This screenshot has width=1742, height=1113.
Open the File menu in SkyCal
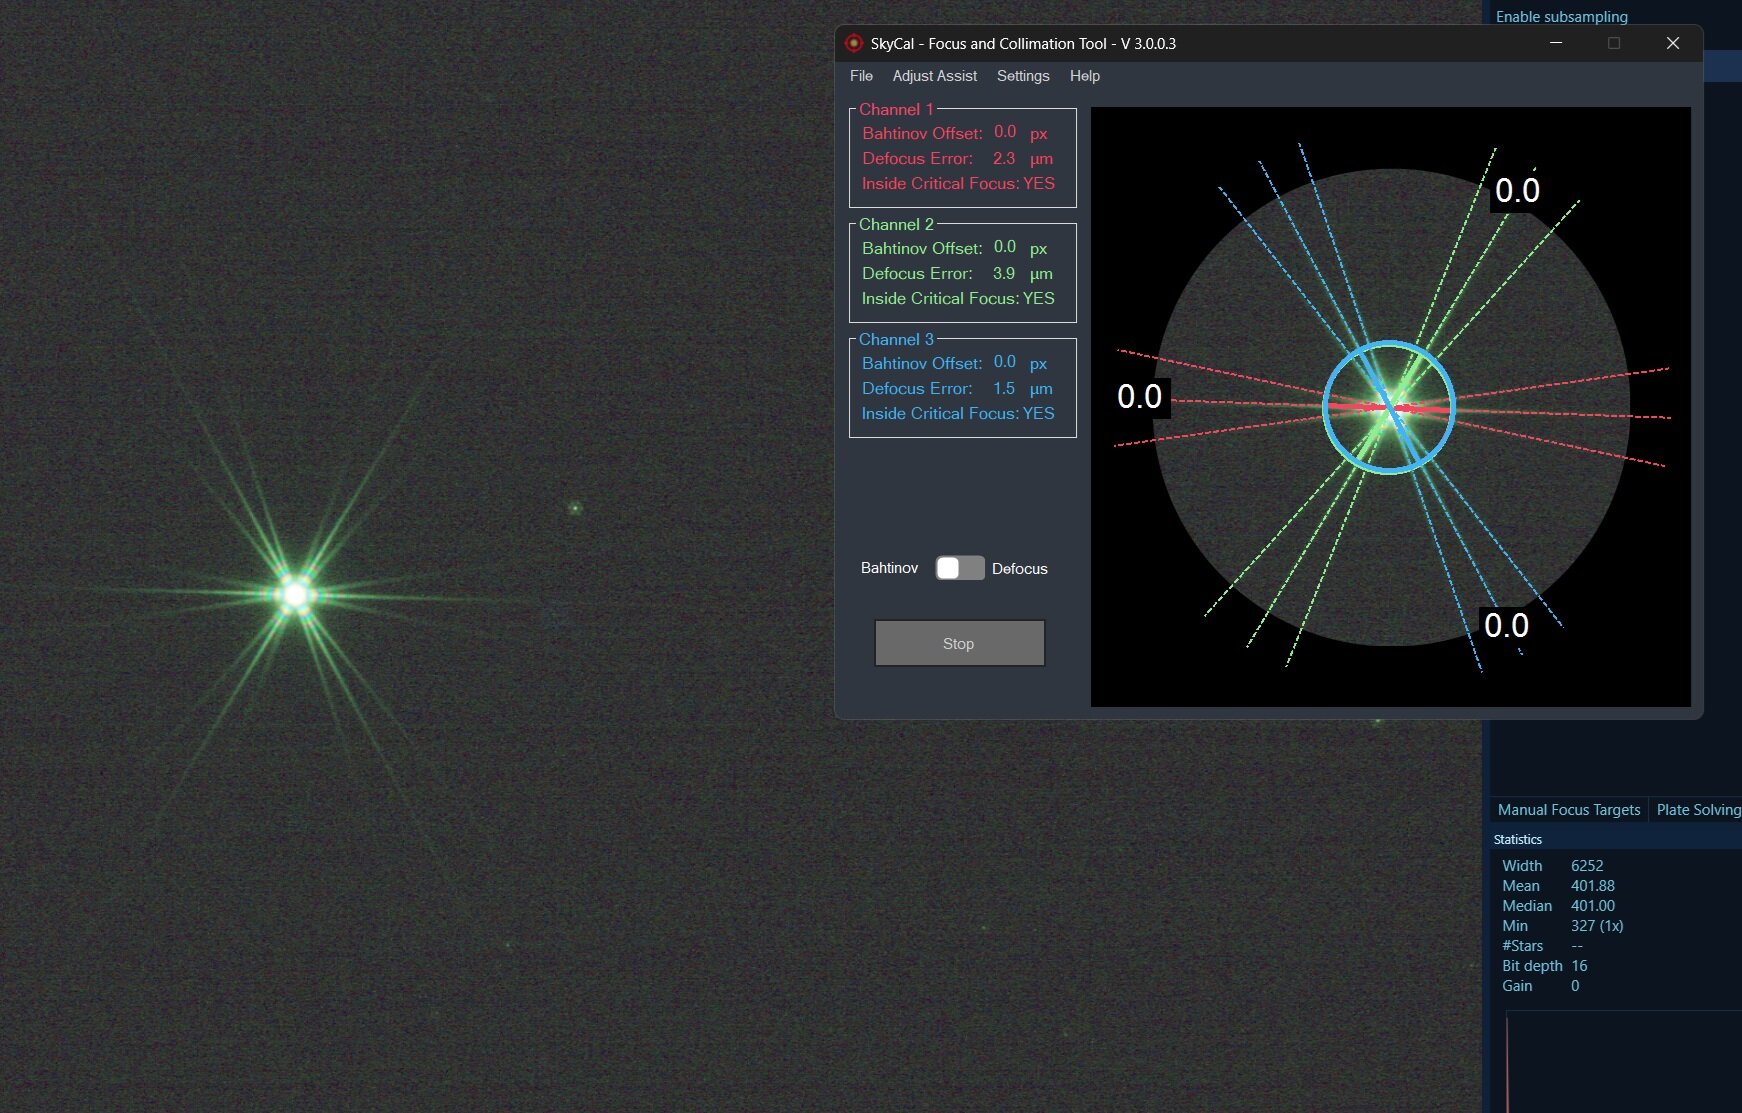click(x=861, y=76)
